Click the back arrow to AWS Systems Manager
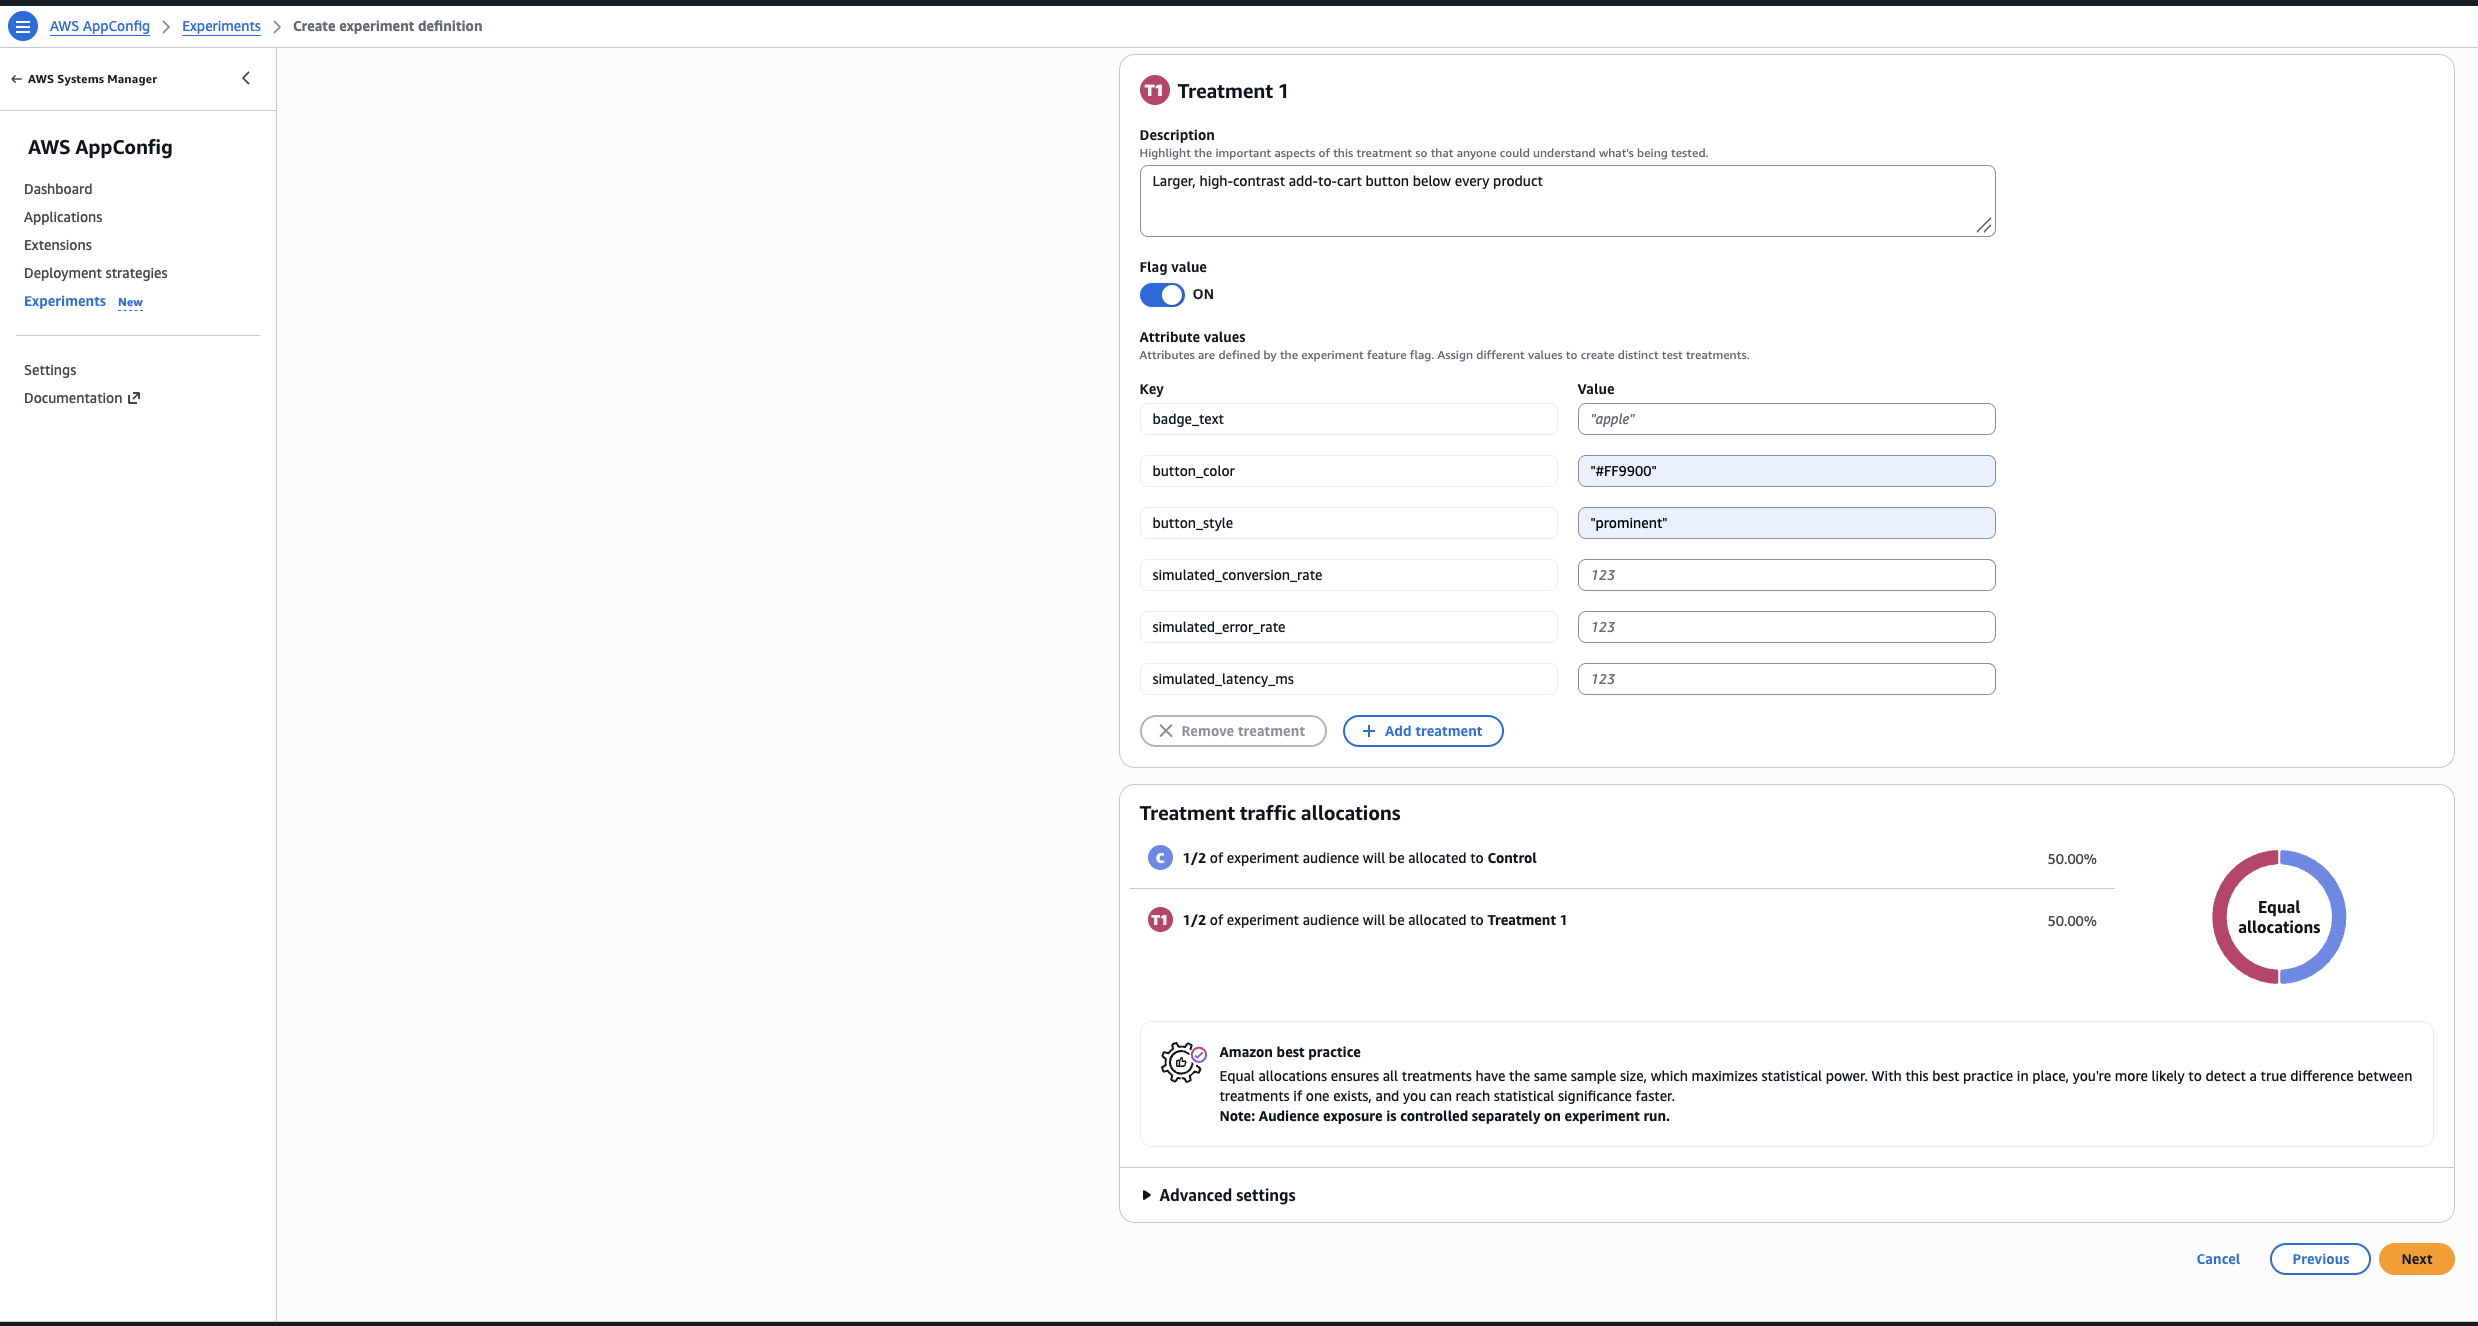 coord(16,79)
